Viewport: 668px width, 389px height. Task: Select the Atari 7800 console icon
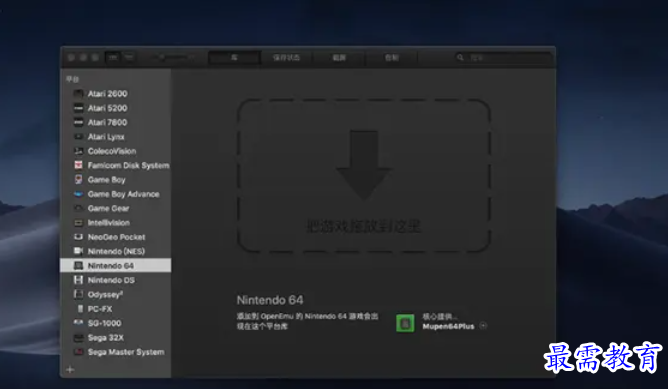78,123
